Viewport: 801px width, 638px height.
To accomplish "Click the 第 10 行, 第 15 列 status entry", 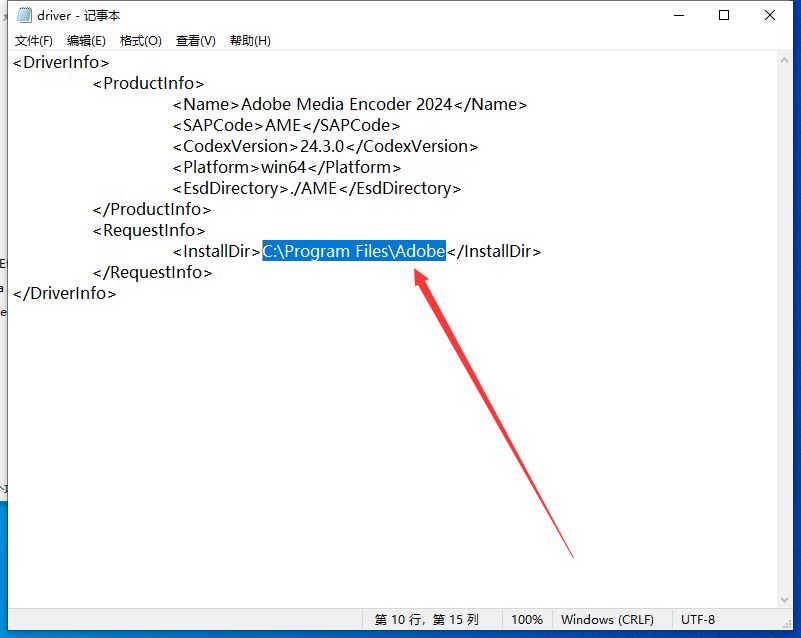I will (x=427, y=620).
